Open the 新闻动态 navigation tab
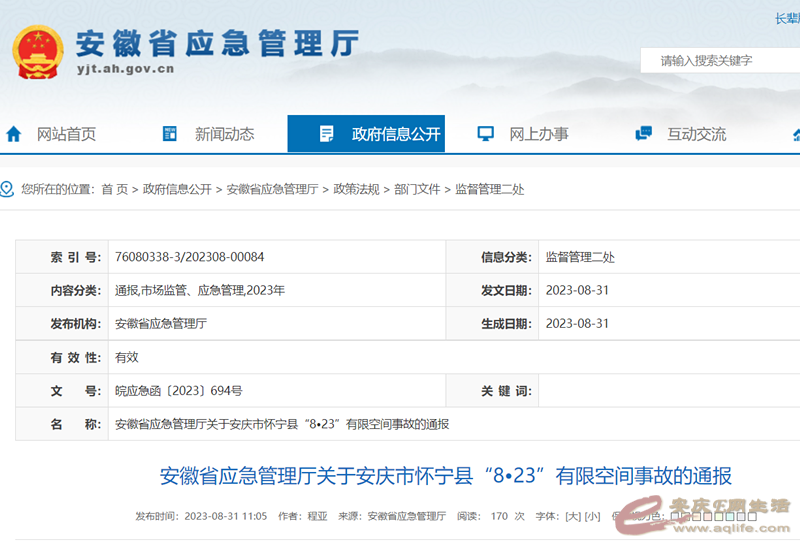Screen dimensions: 800x541 pyautogui.click(x=224, y=134)
